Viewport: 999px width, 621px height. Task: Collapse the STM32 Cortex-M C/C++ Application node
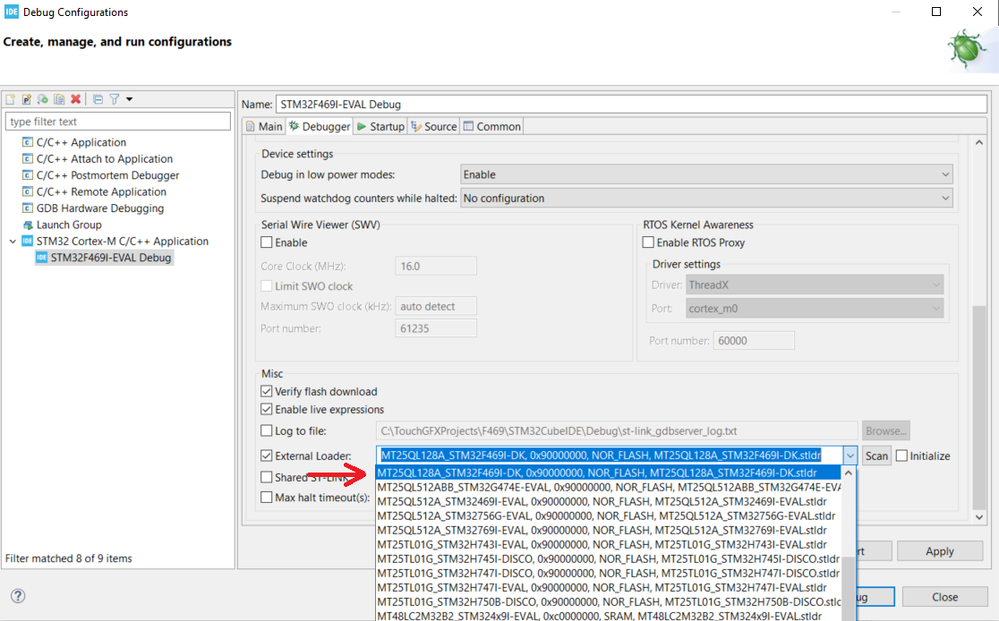pyautogui.click(x=13, y=241)
